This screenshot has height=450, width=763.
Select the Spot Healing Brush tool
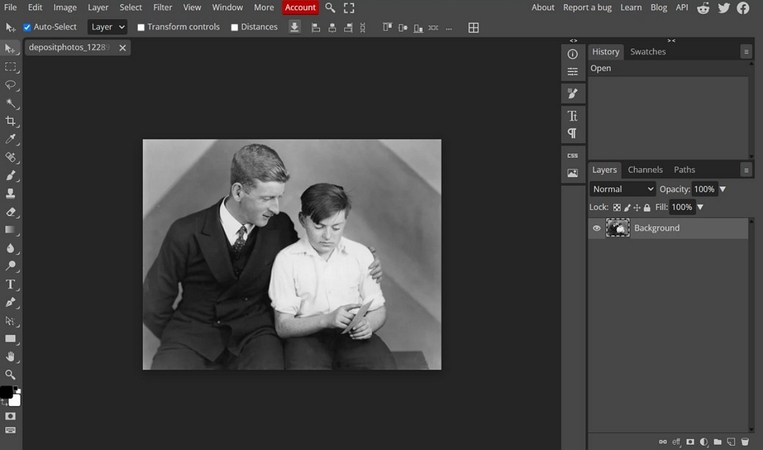10,157
